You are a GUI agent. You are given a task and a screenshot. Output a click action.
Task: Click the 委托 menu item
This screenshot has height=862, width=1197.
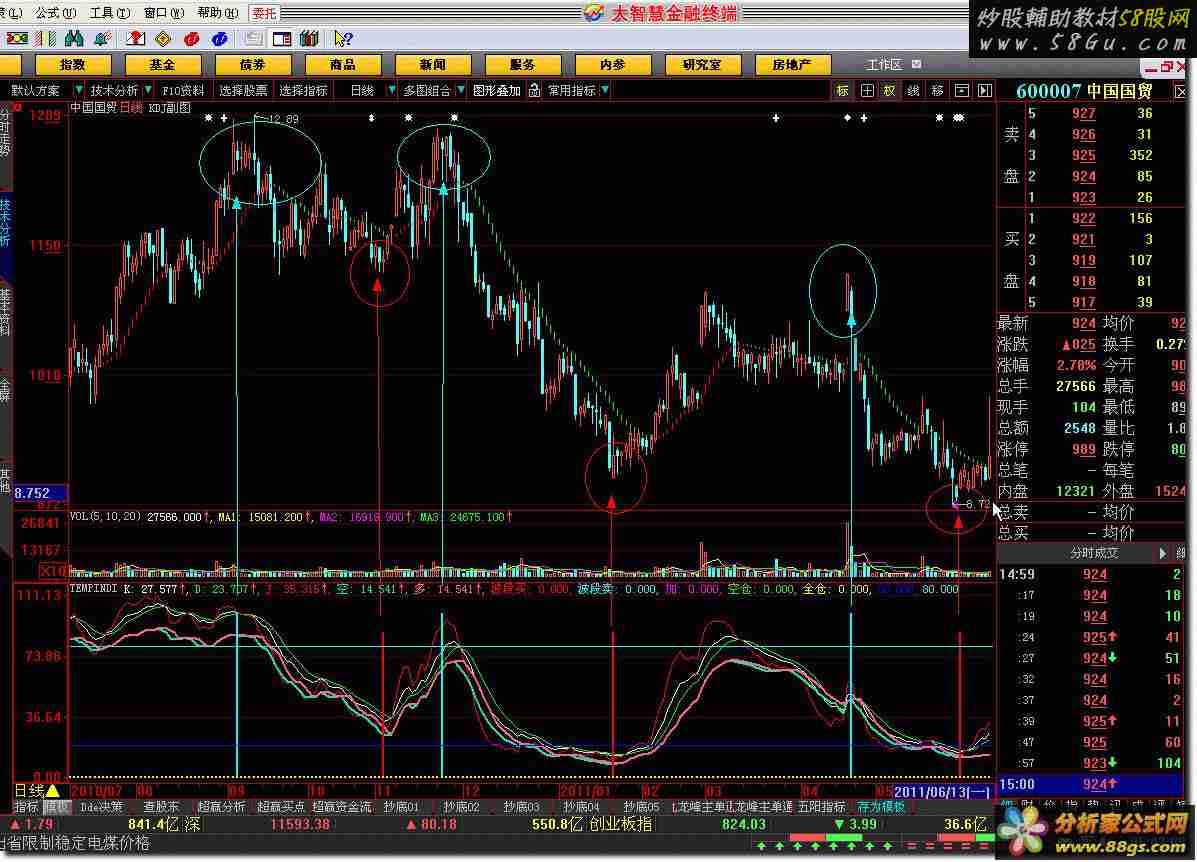264,13
